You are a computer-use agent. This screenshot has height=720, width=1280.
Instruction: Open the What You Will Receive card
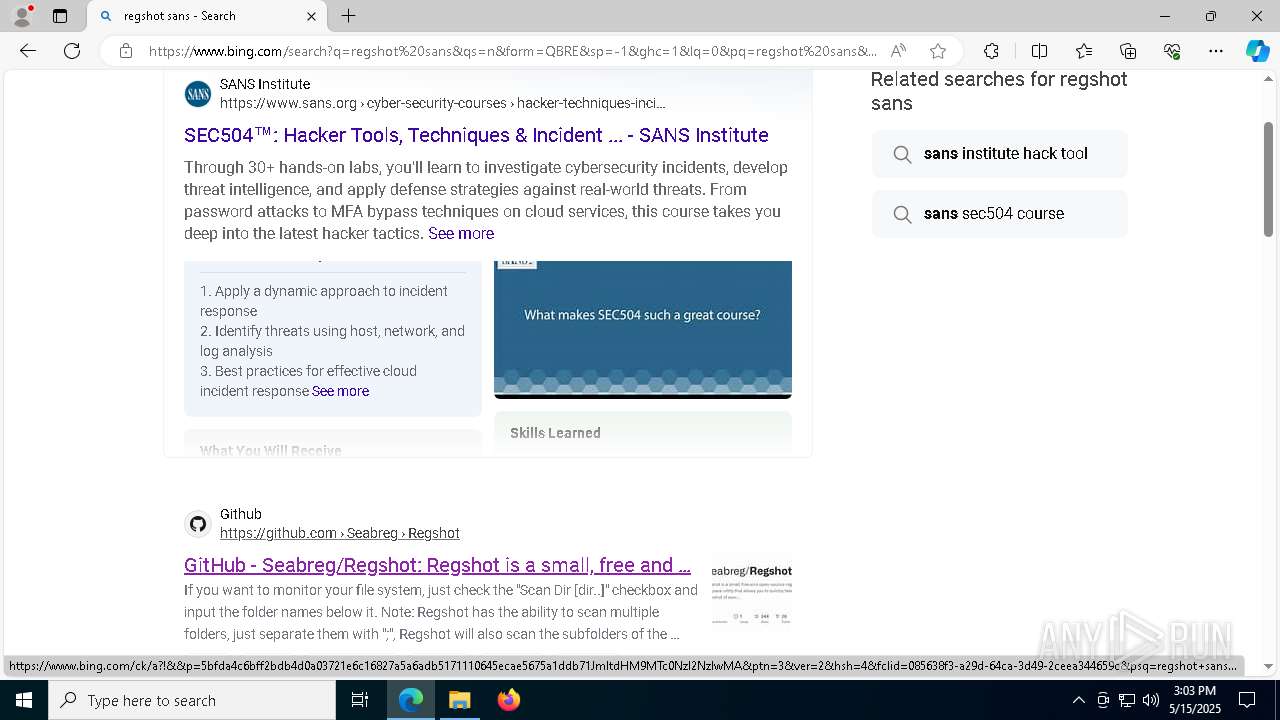coord(333,444)
